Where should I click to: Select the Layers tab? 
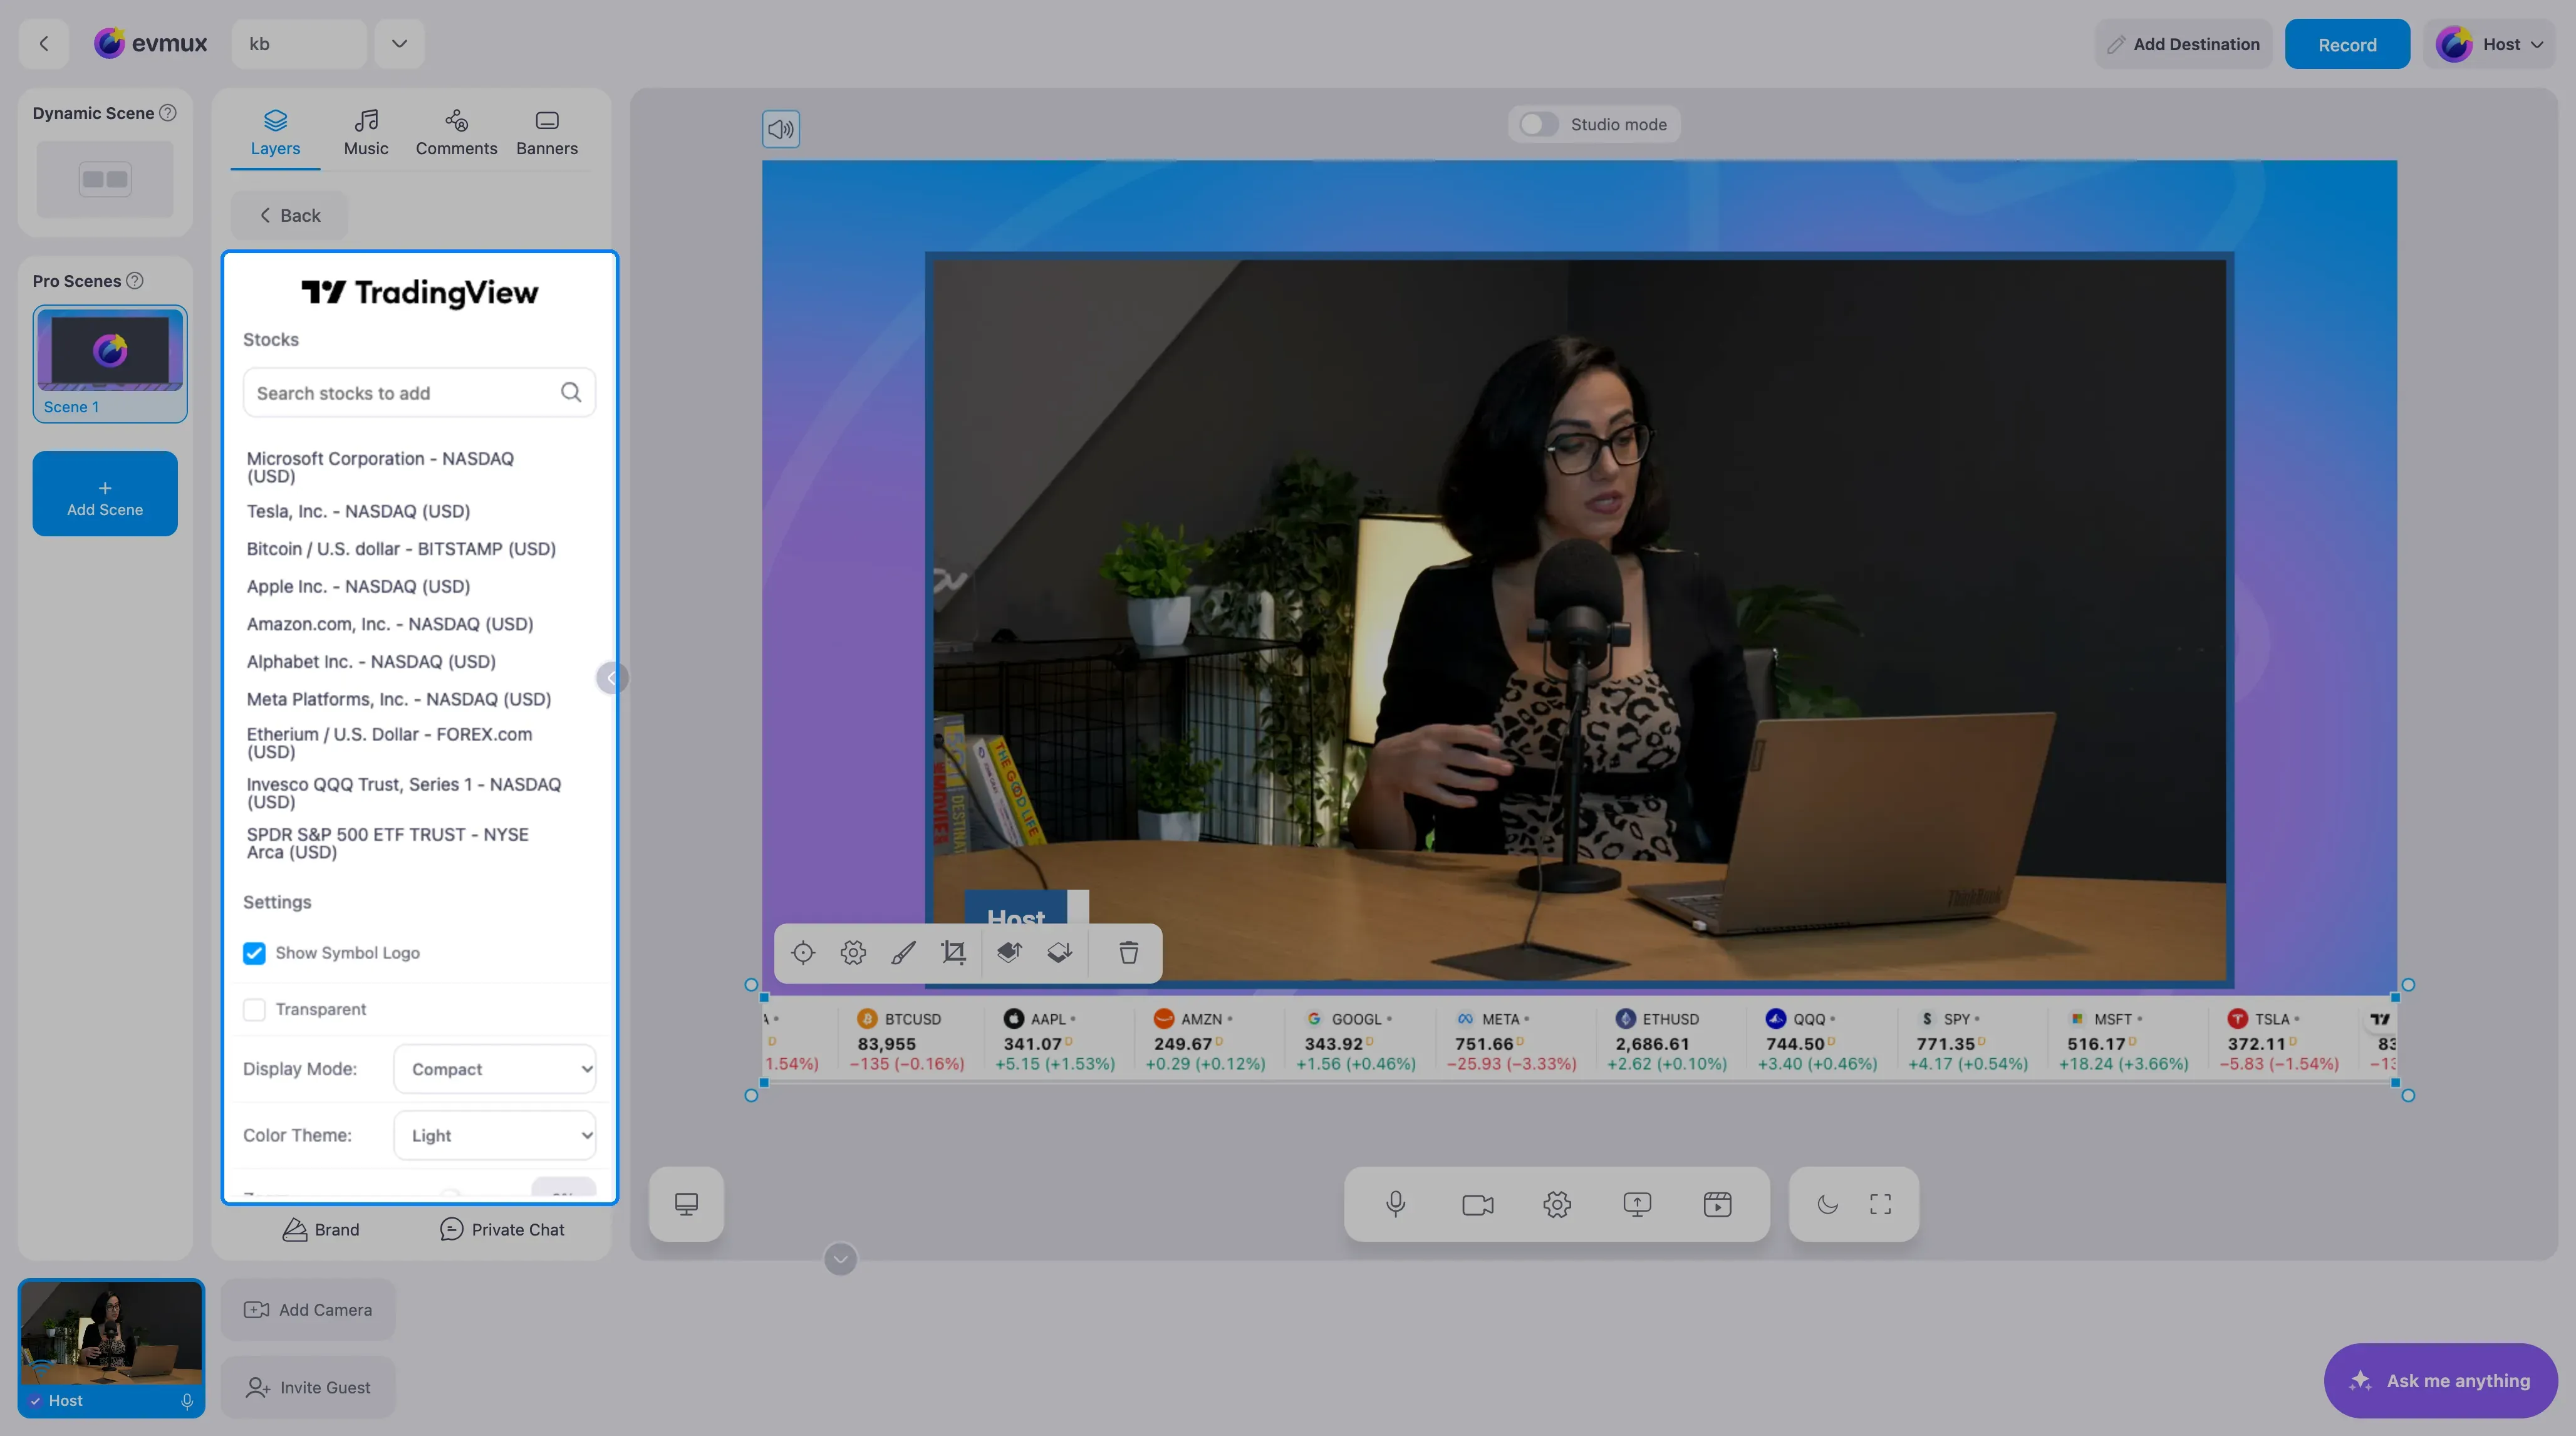pyautogui.click(x=275, y=133)
